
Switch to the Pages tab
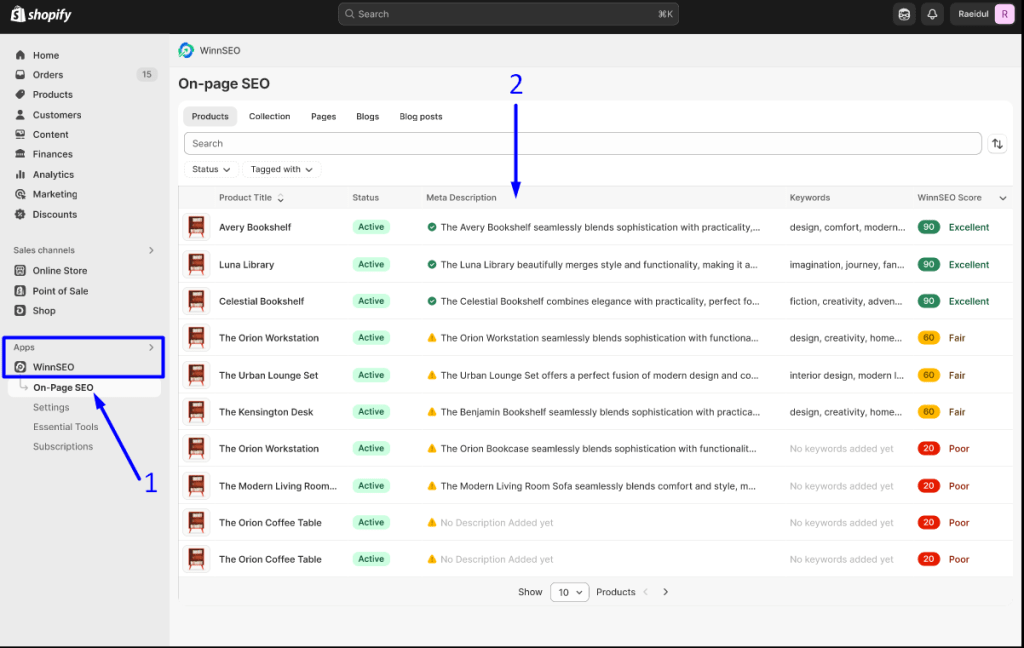(x=323, y=116)
